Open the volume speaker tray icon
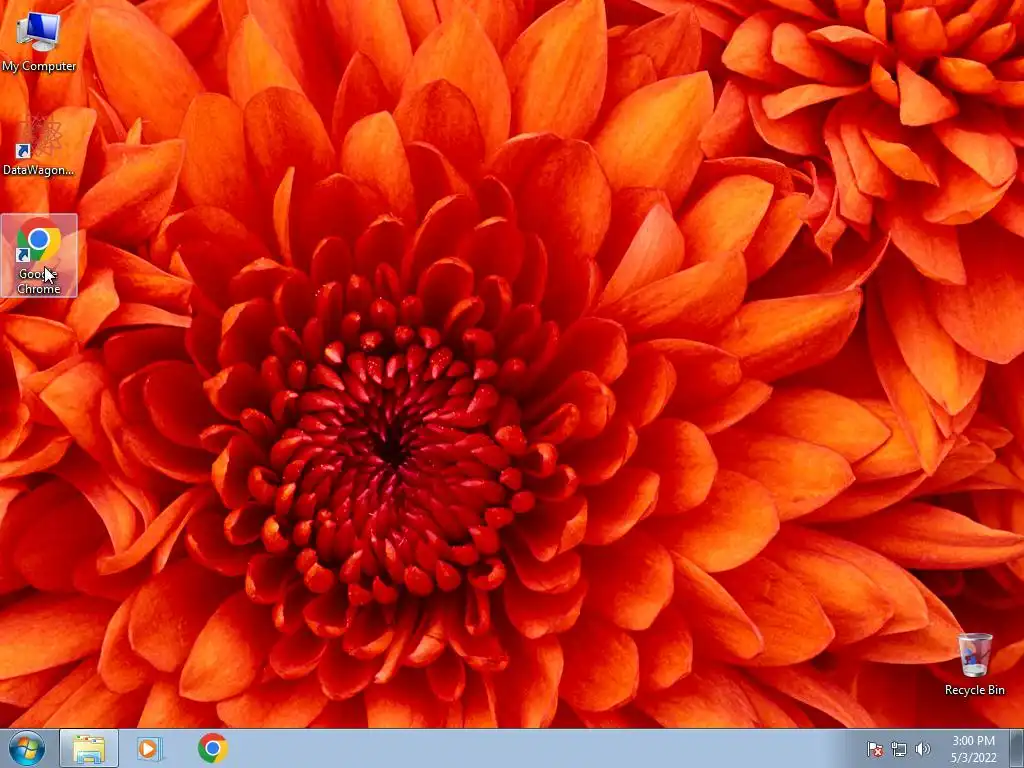 point(923,749)
